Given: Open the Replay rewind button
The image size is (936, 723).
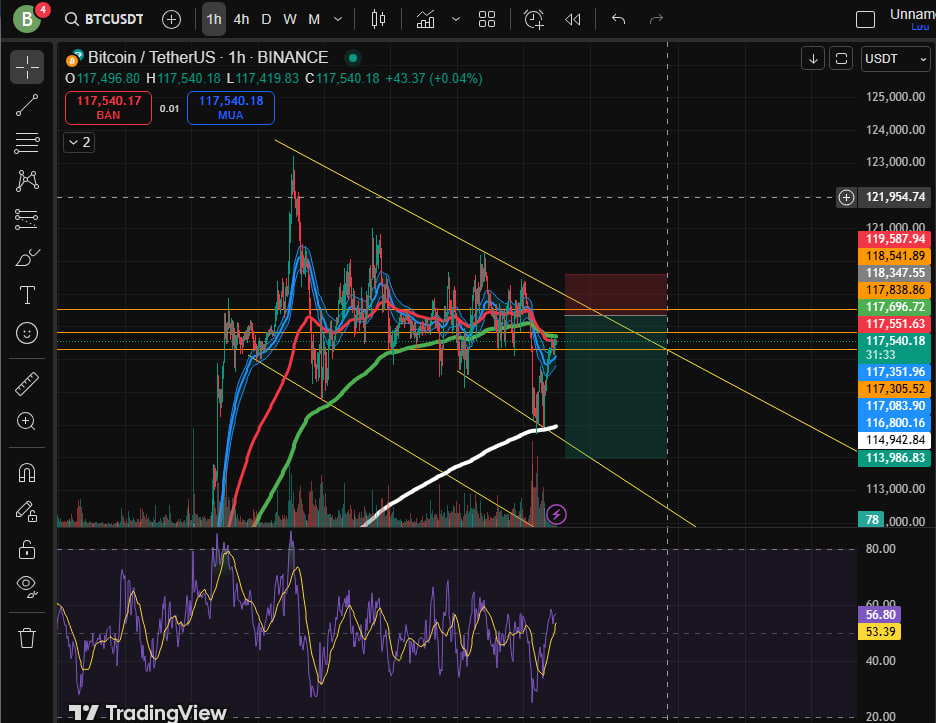Looking at the screenshot, I should [572, 19].
